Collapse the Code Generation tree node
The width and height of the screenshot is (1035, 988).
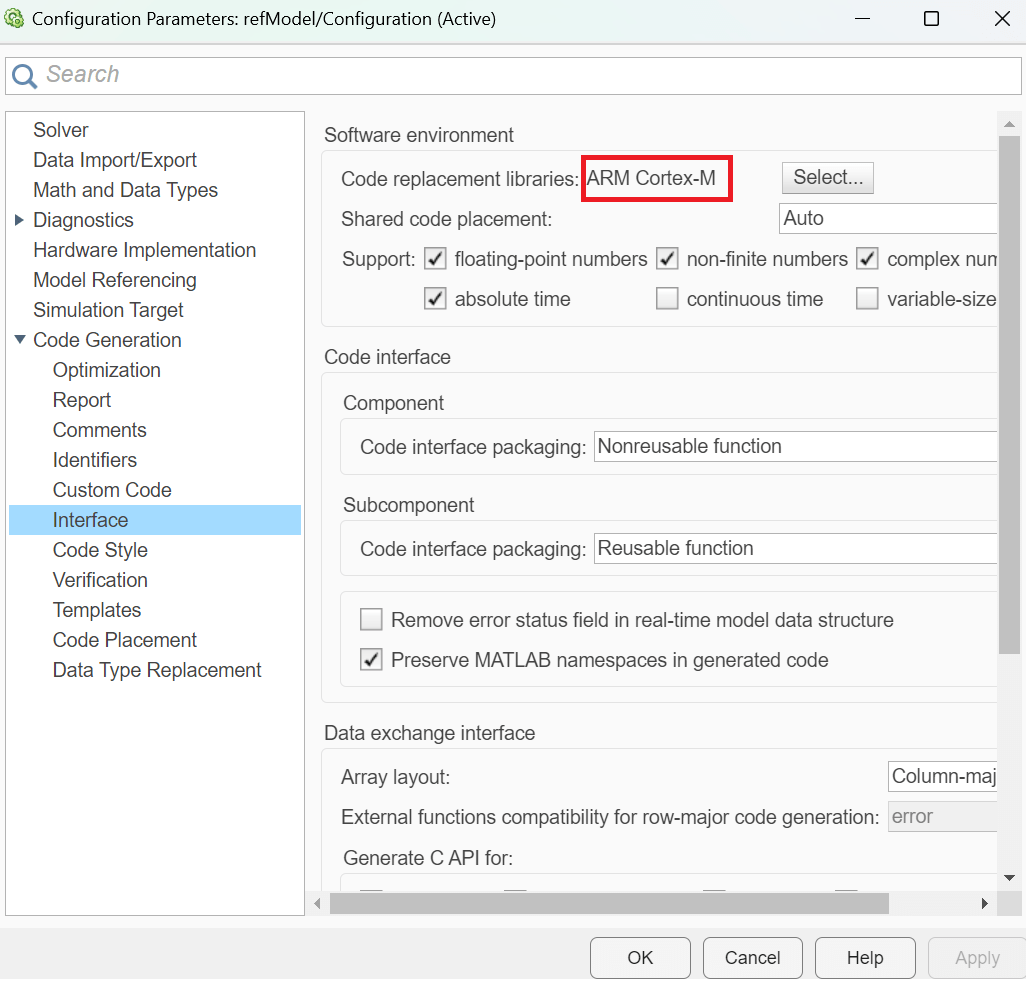tap(19, 340)
